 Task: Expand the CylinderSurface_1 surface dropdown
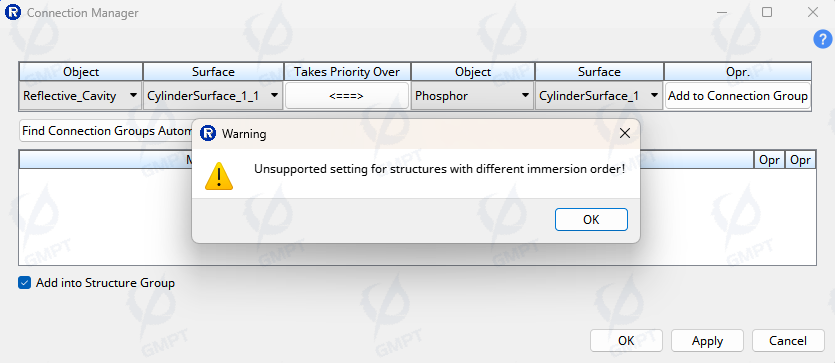pyautogui.click(x=599, y=96)
